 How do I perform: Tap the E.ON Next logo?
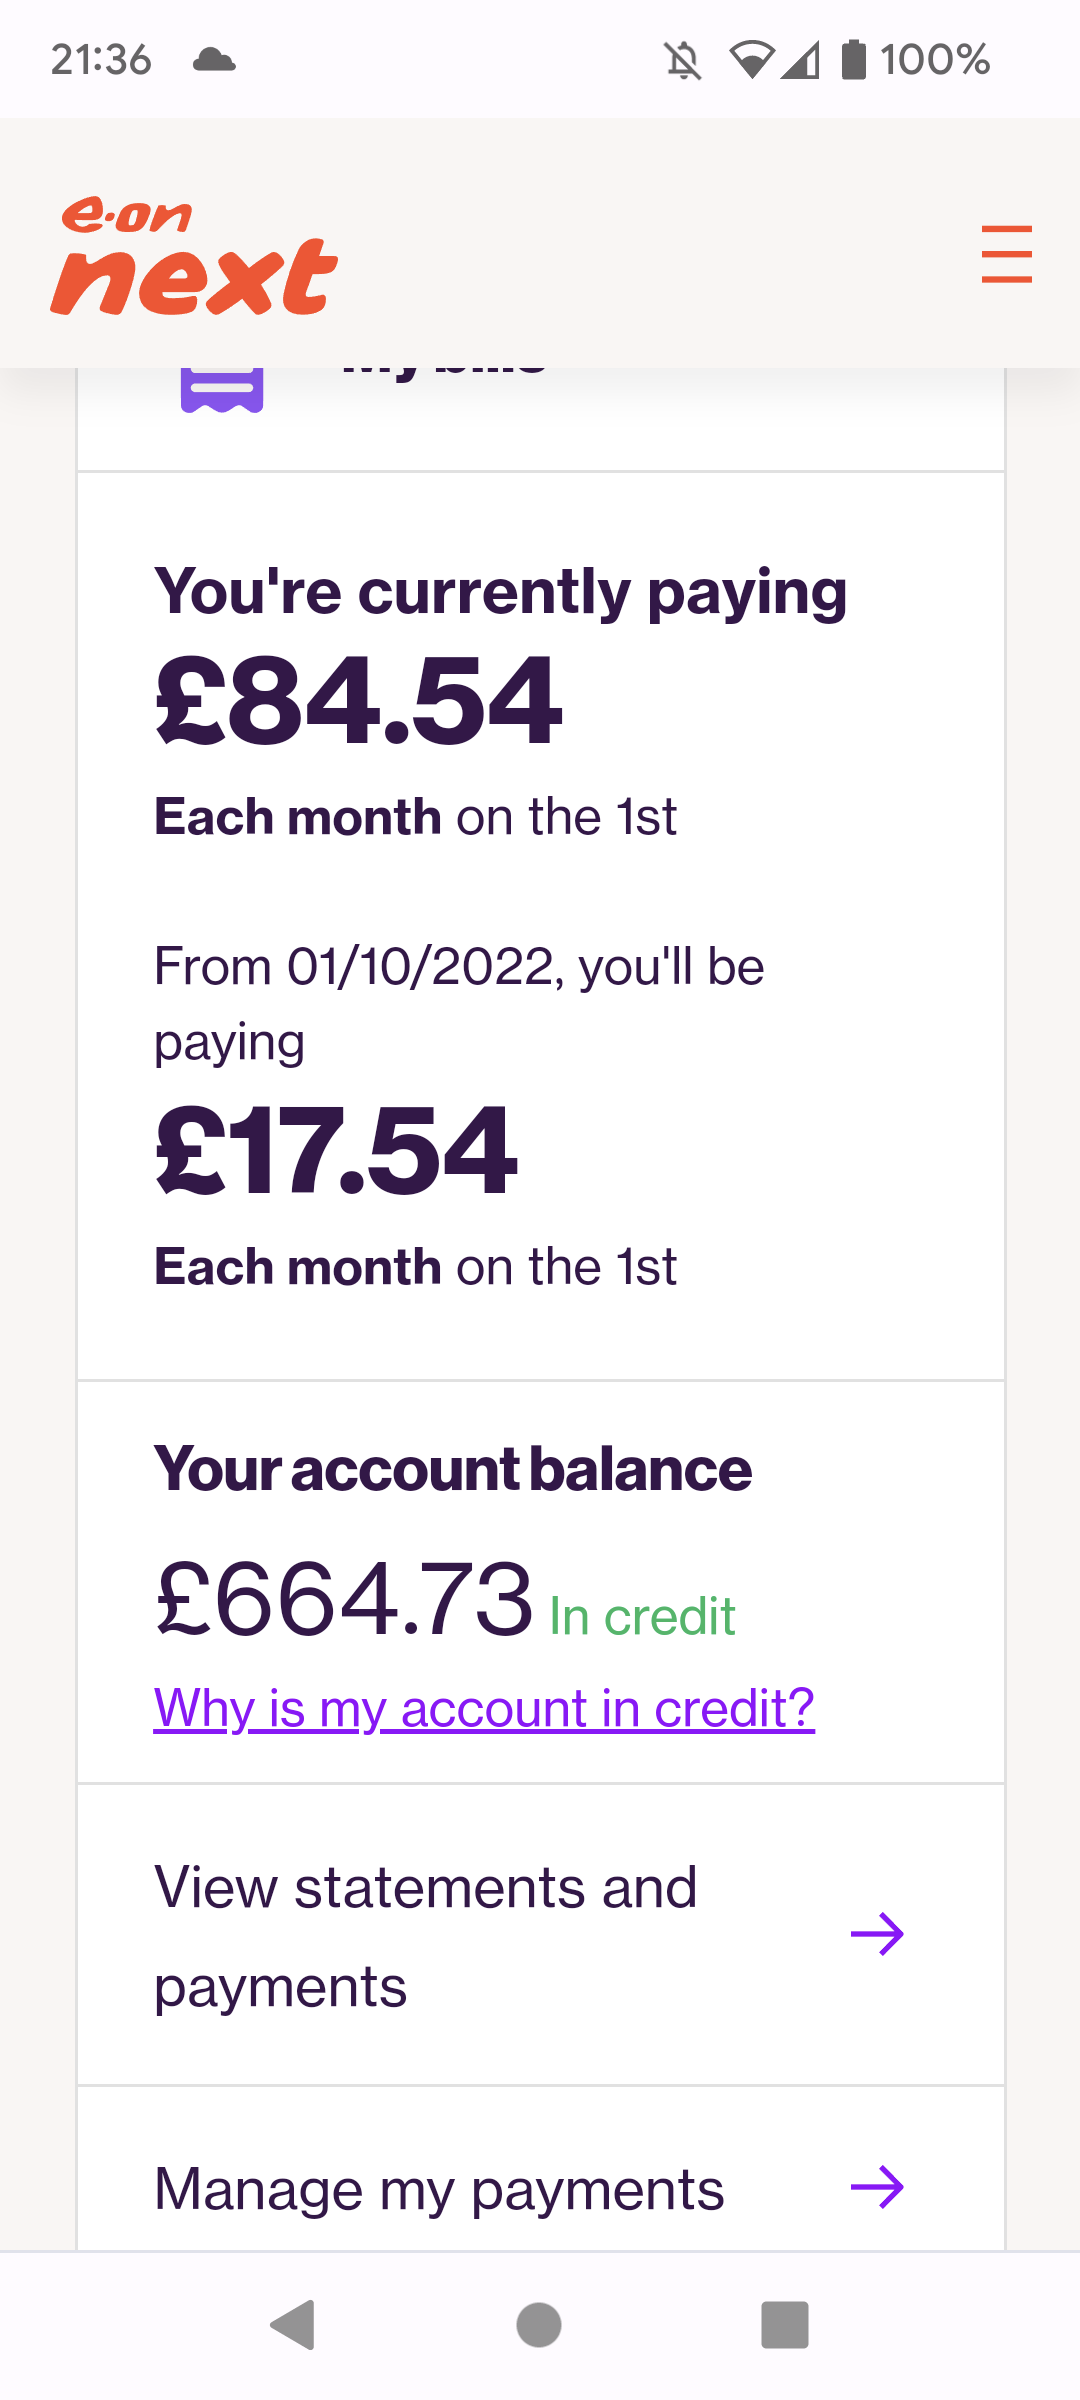coord(194,257)
